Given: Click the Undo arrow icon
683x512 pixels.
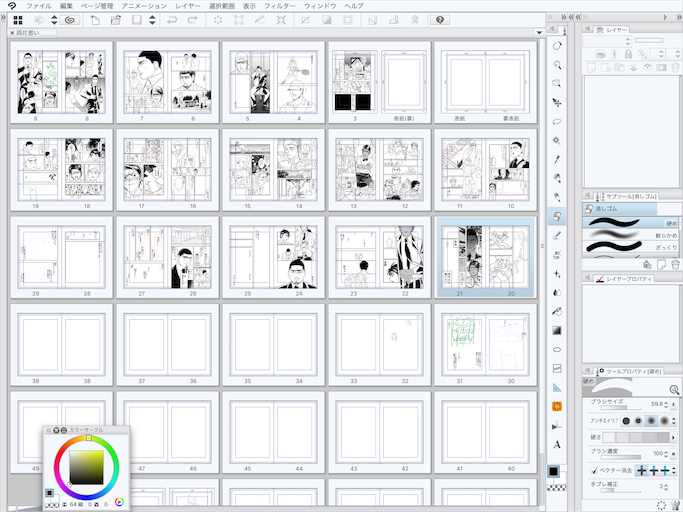Looking at the screenshot, I should tap(172, 20).
